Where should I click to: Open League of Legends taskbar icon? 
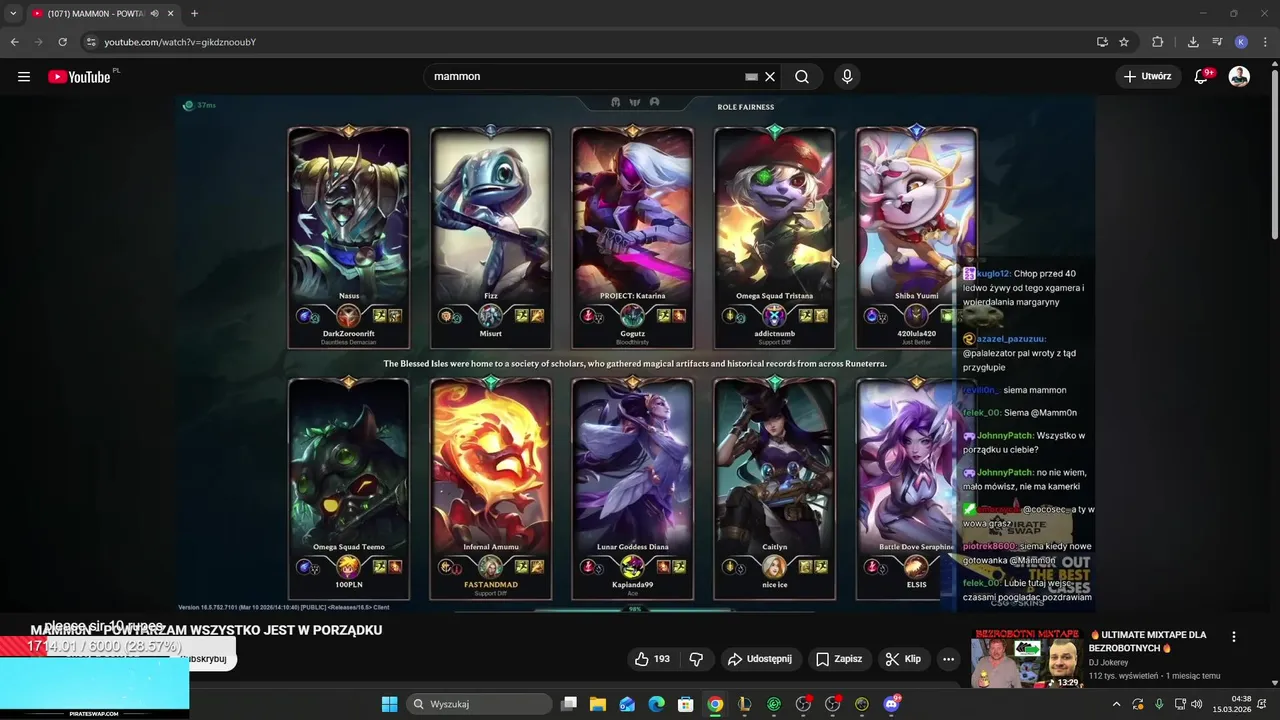745,704
